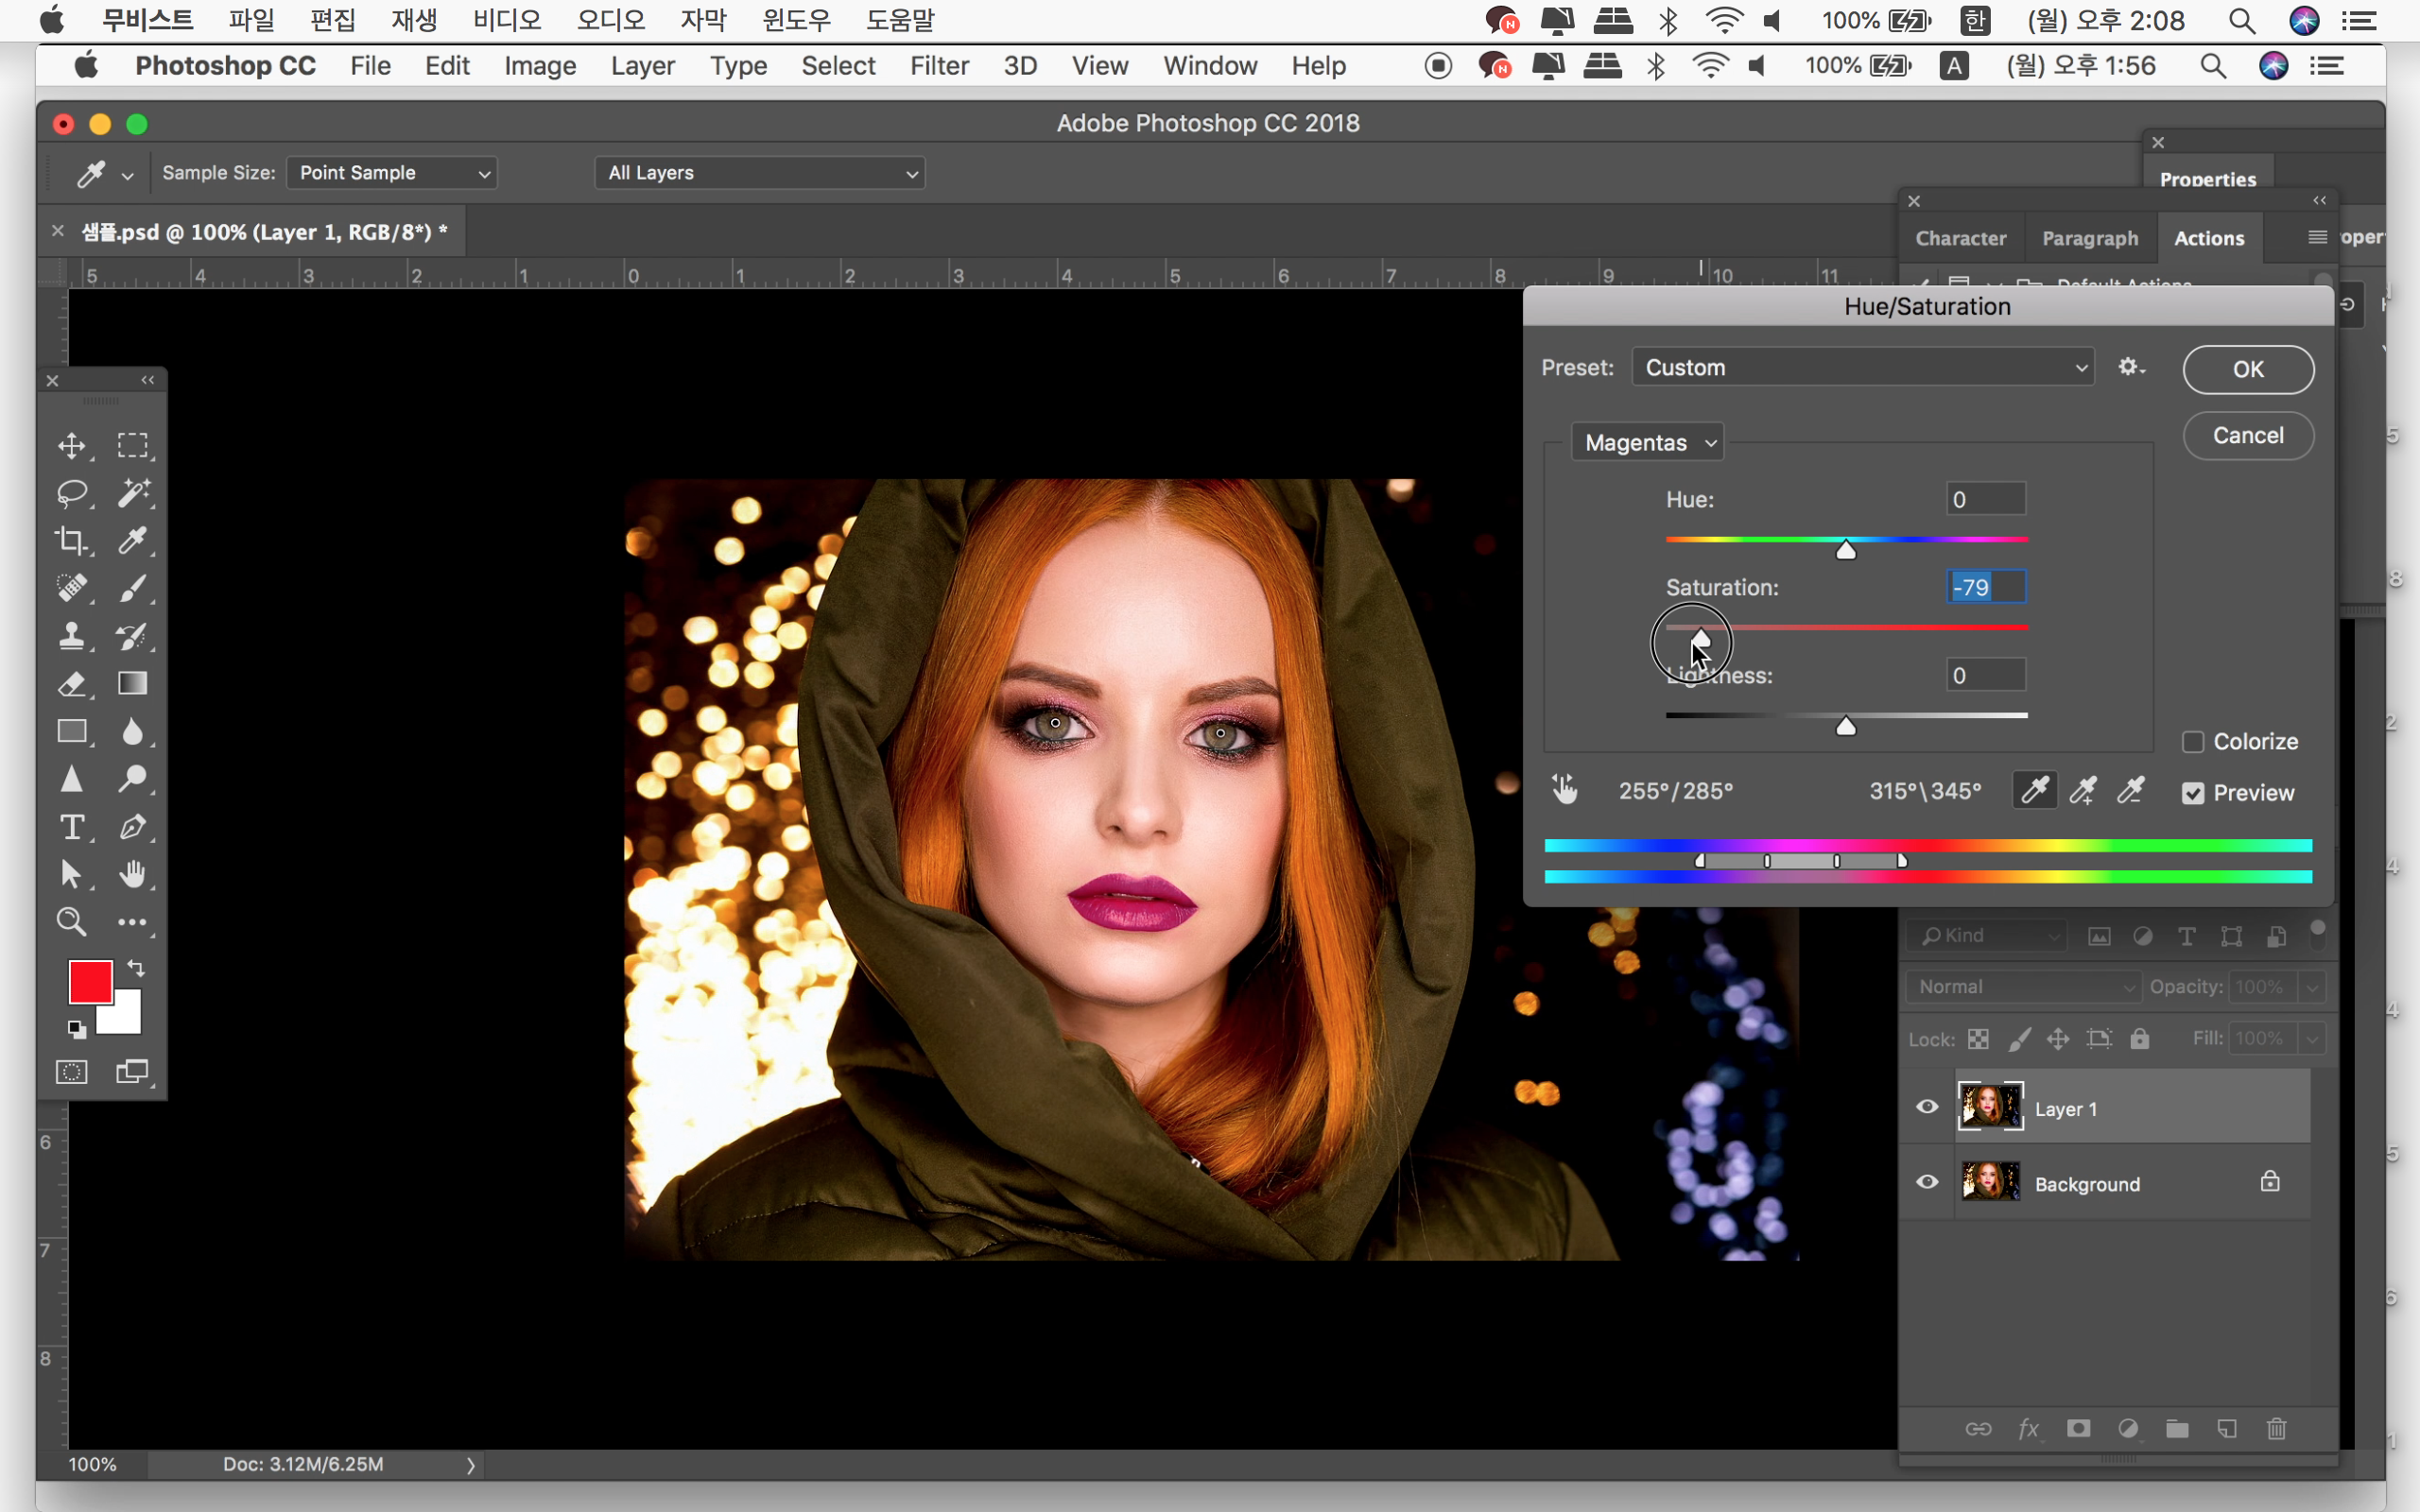Confirm with the OK button
This screenshot has width=2420, height=1512.
(x=2247, y=370)
